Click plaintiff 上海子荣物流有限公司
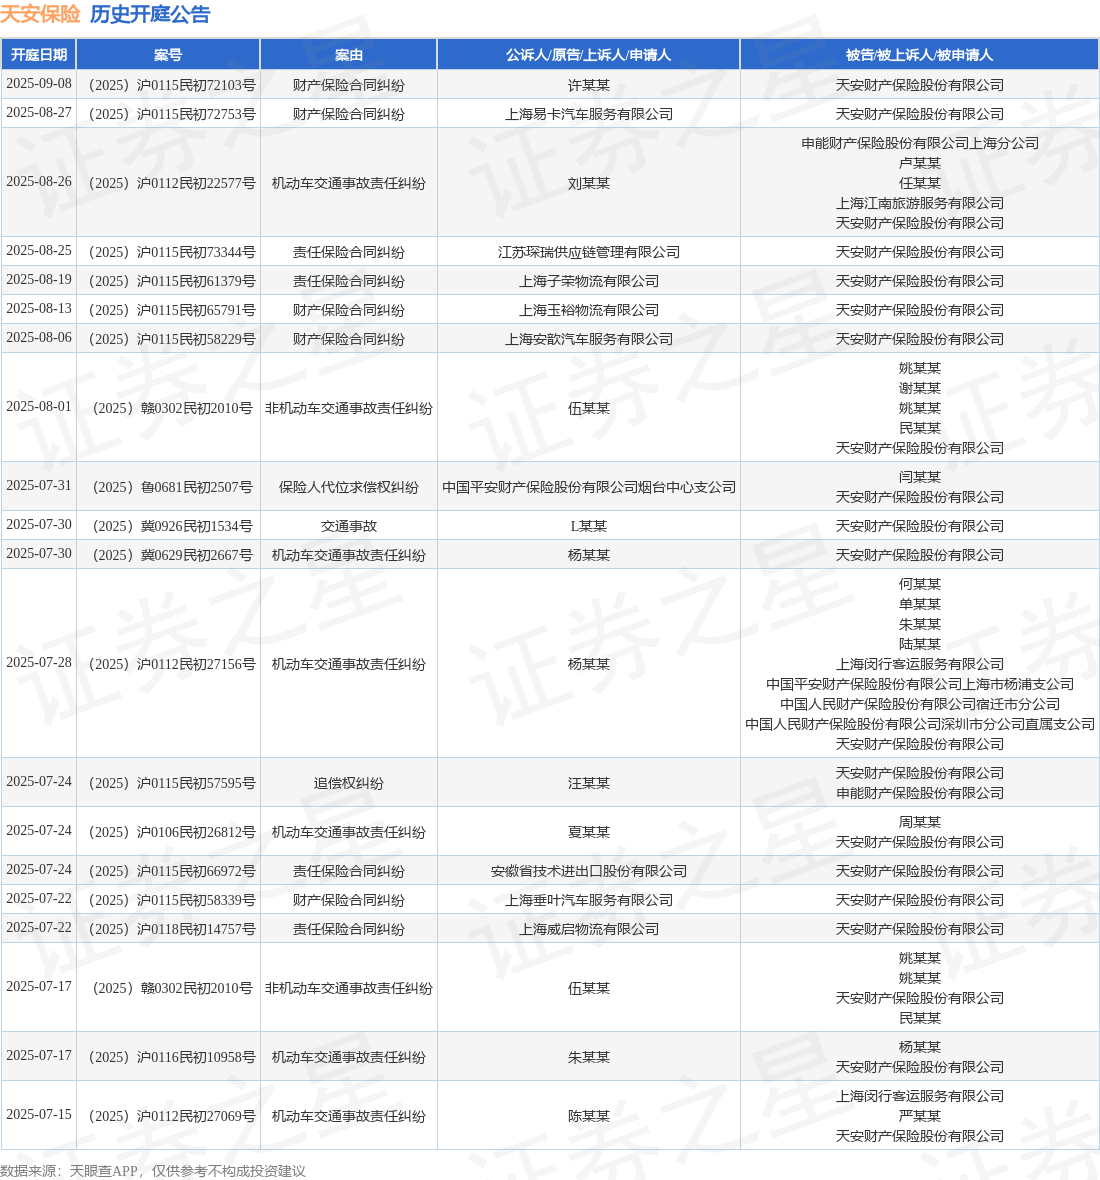The height and width of the screenshot is (1180, 1100). [588, 281]
